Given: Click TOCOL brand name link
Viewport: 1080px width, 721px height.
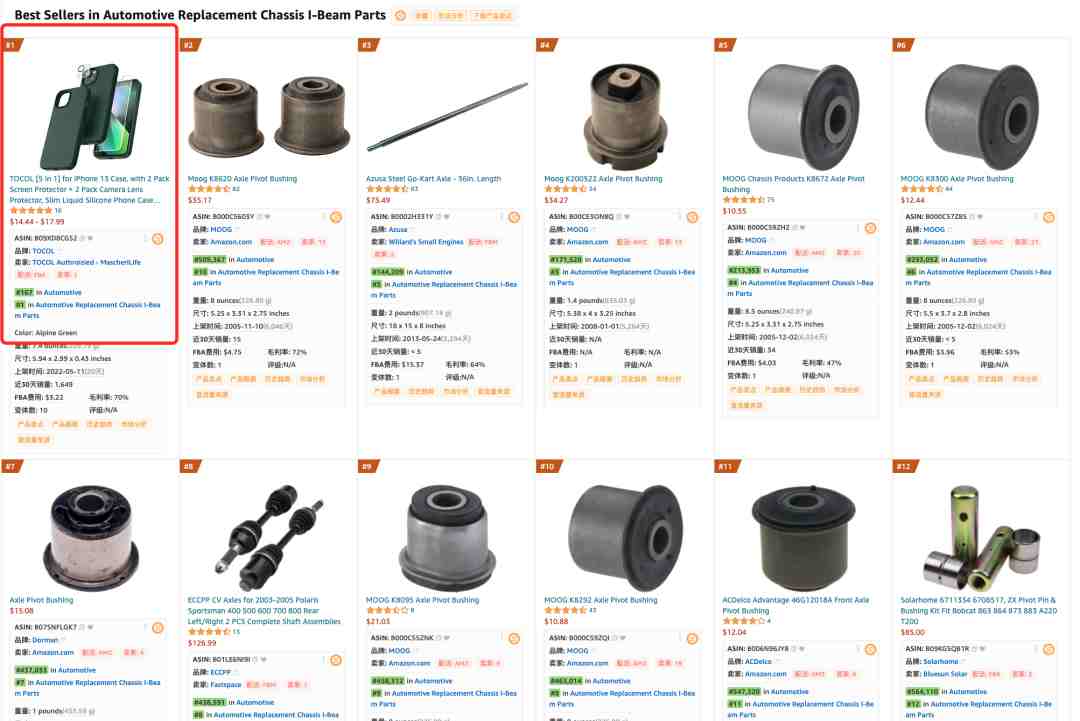Looking at the screenshot, I should [x=43, y=251].
